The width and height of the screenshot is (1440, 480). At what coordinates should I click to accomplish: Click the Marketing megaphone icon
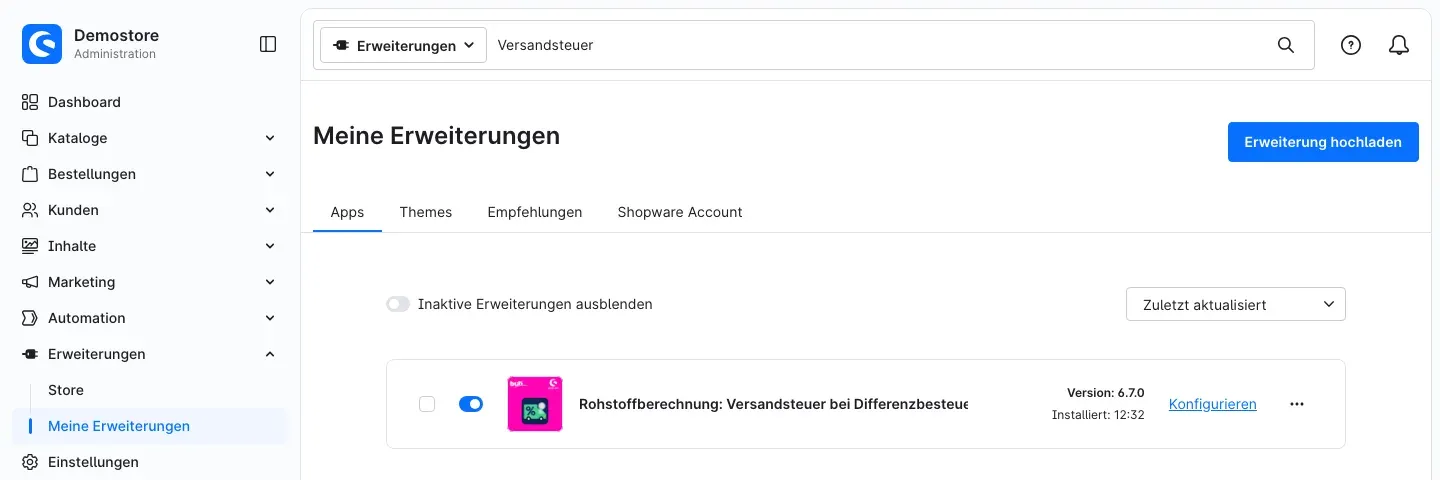[x=30, y=282]
